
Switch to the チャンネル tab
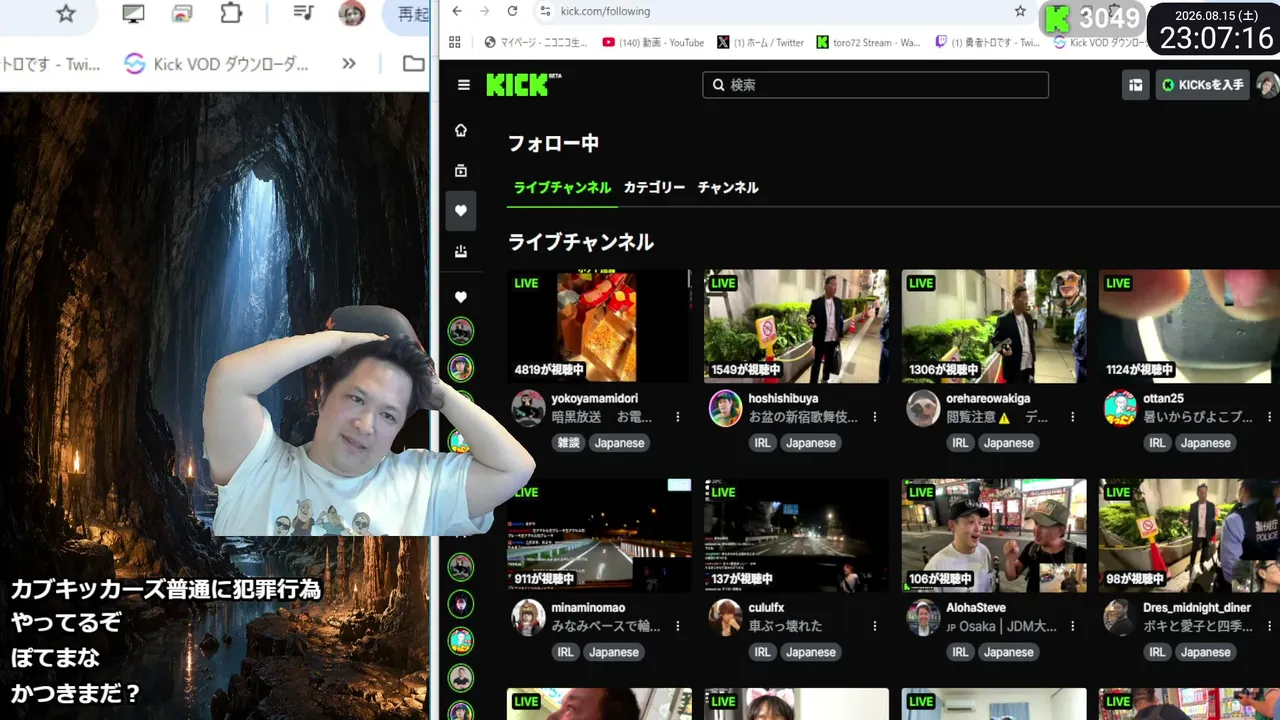pos(728,187)
